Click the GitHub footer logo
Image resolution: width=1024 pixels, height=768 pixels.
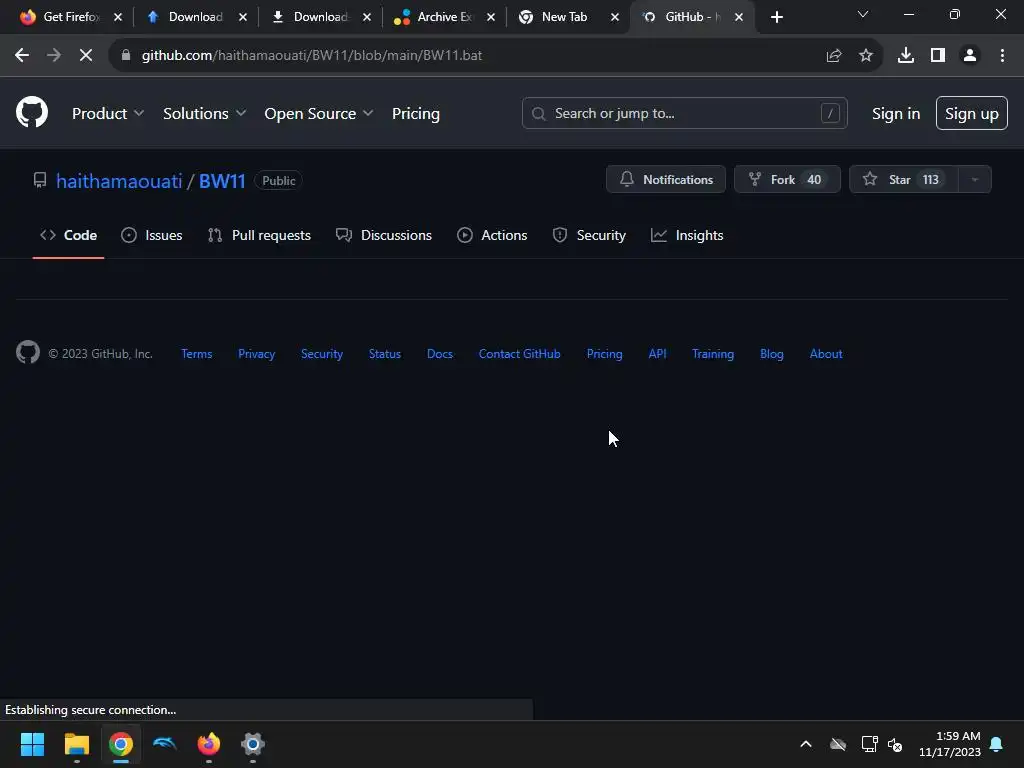point(28,352)
